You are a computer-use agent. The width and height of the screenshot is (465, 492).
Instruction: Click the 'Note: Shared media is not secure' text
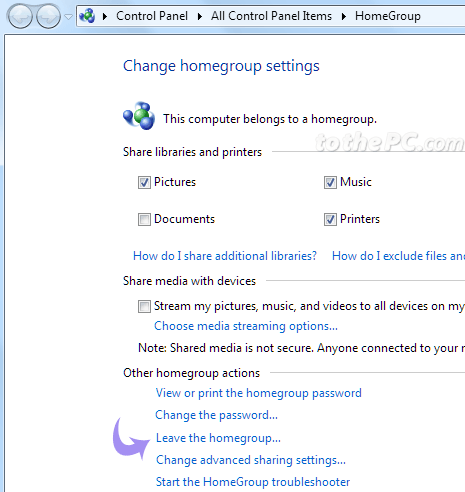301,348
